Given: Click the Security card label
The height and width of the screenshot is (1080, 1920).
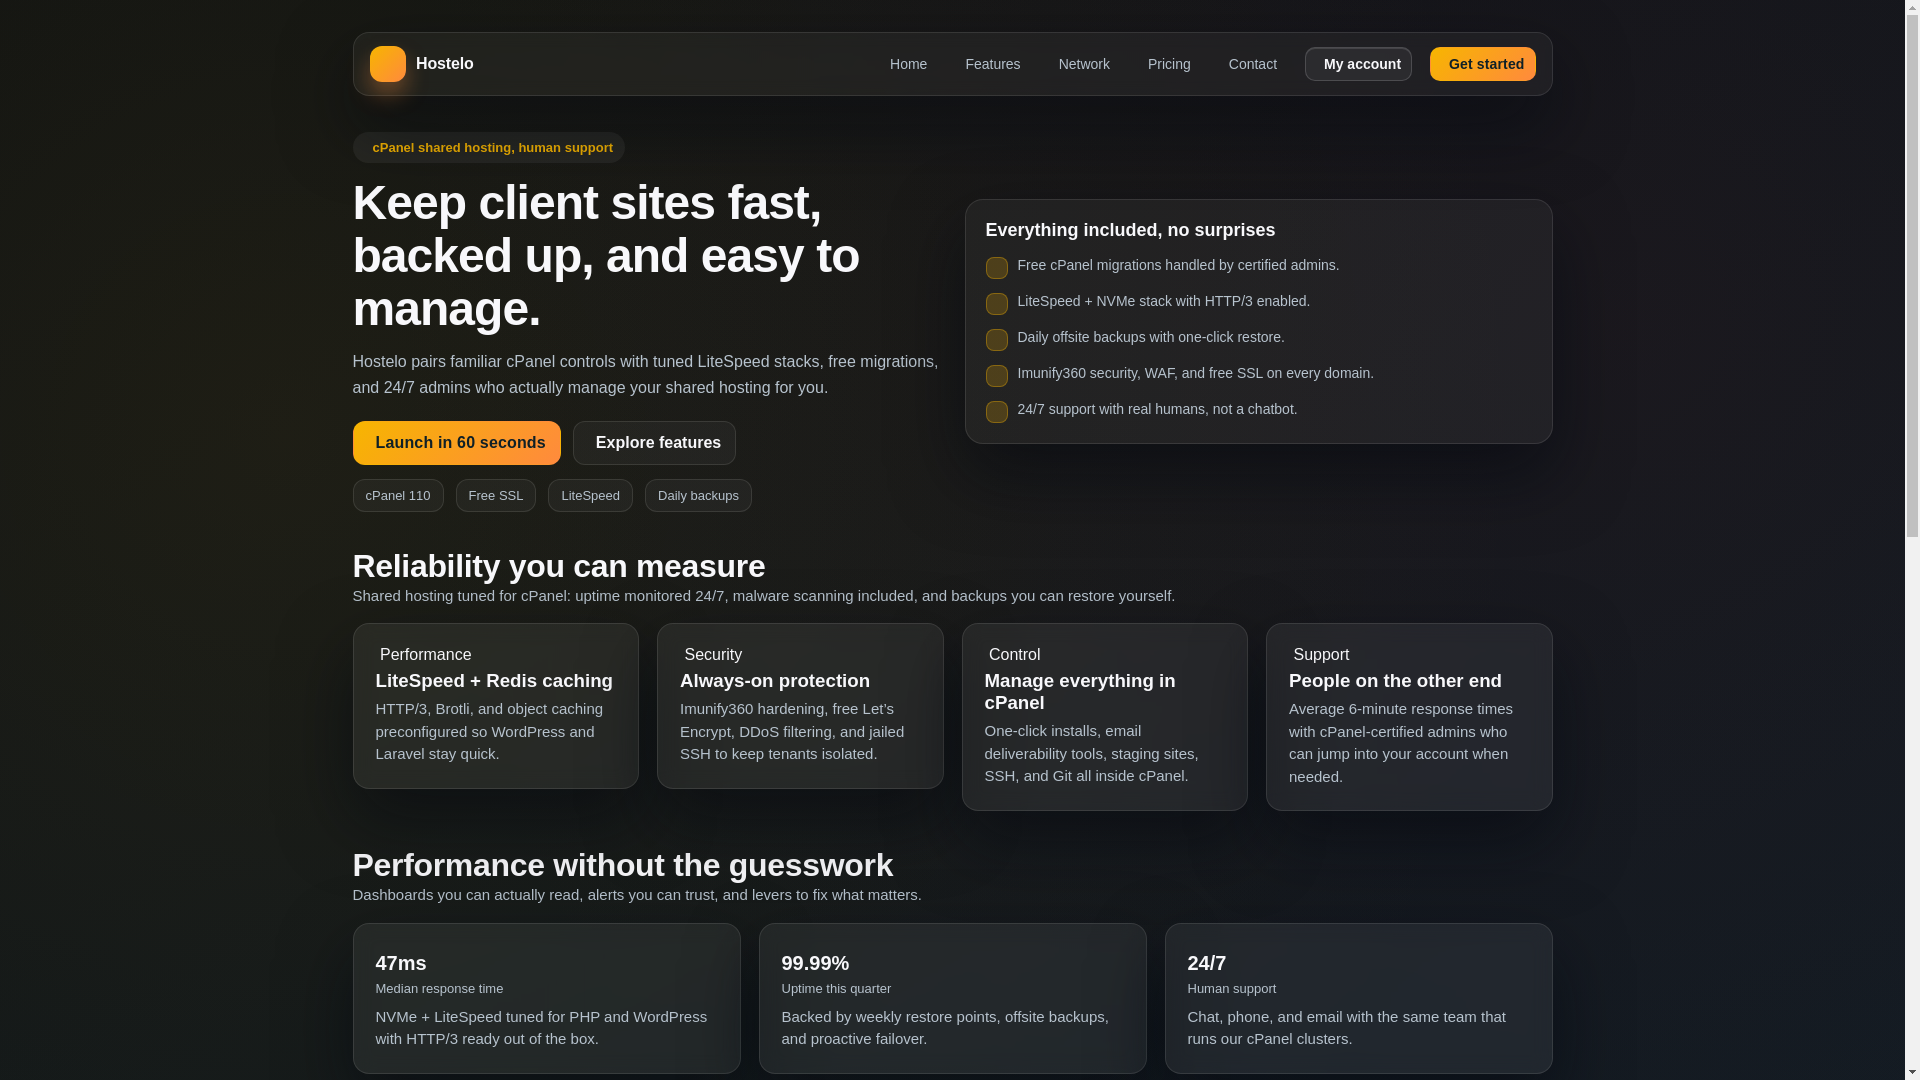Looking at the screenshot, I should (713, 655).
